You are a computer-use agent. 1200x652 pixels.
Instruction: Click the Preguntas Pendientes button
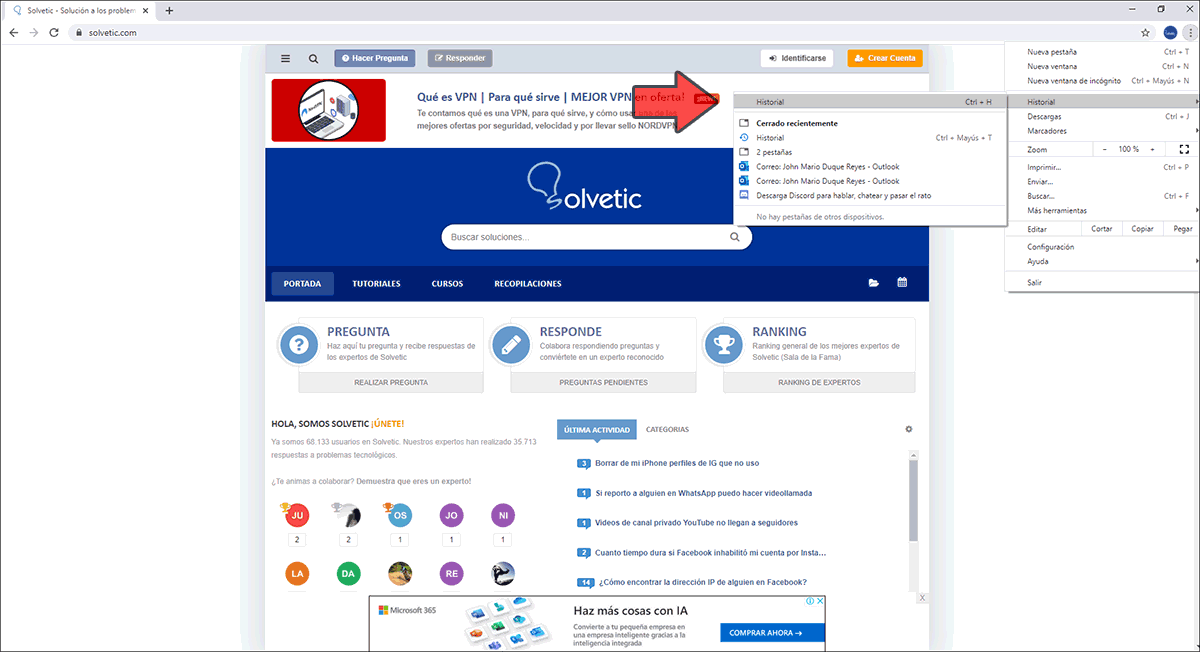coord(603,383)
